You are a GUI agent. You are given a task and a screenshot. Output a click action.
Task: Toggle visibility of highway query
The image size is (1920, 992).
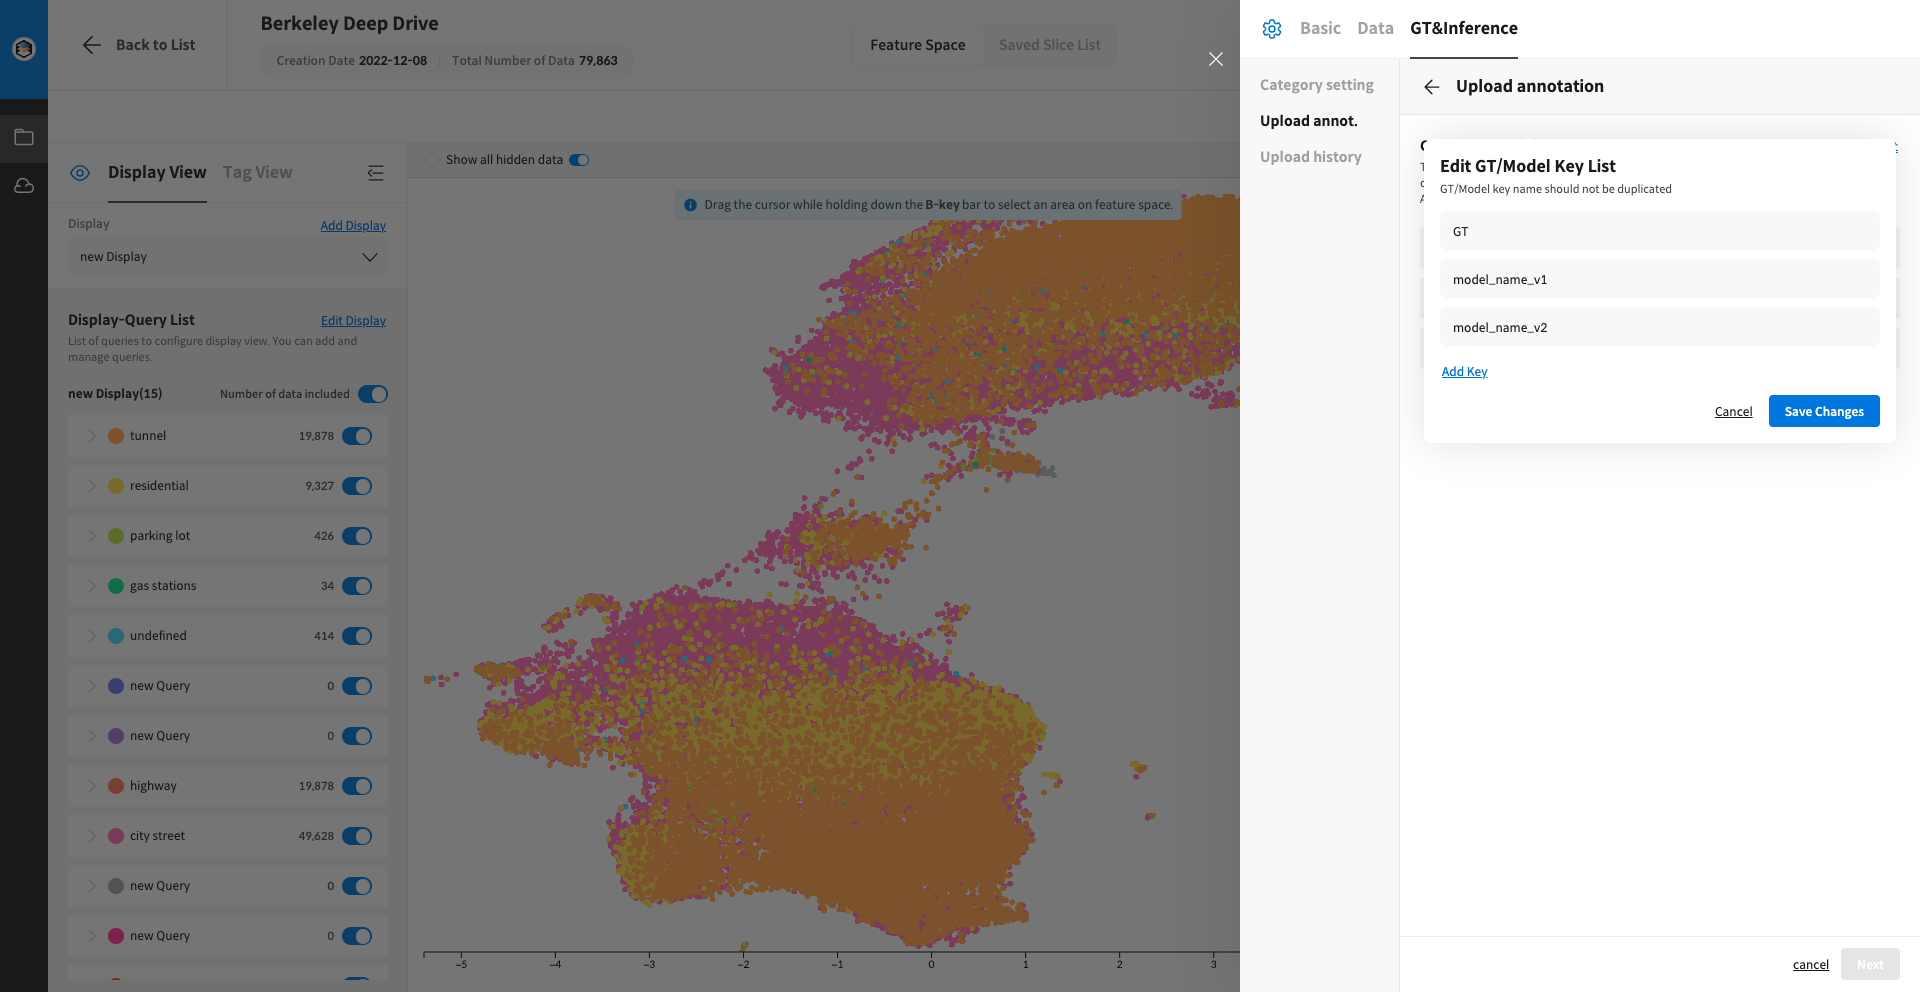pyautogui.click(x=357, y=786)
